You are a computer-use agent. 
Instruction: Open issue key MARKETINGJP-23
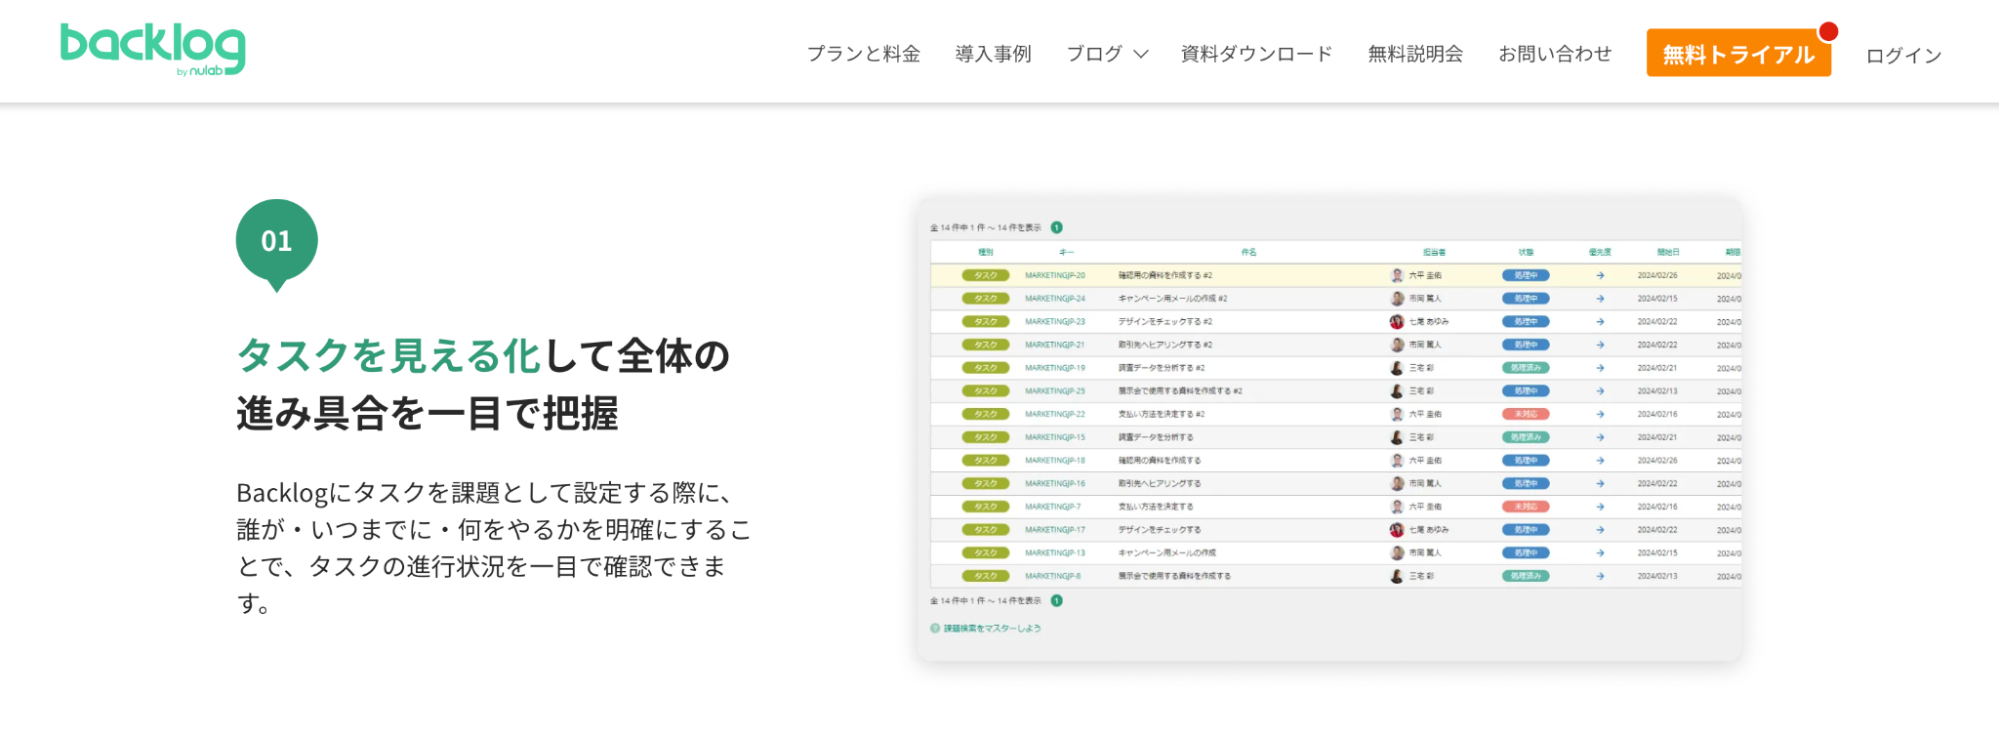pyautogui.click(x=1055, y=322)
